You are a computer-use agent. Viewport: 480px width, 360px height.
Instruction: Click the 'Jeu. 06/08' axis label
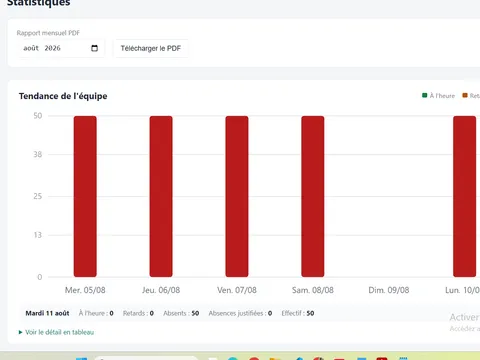161,290
